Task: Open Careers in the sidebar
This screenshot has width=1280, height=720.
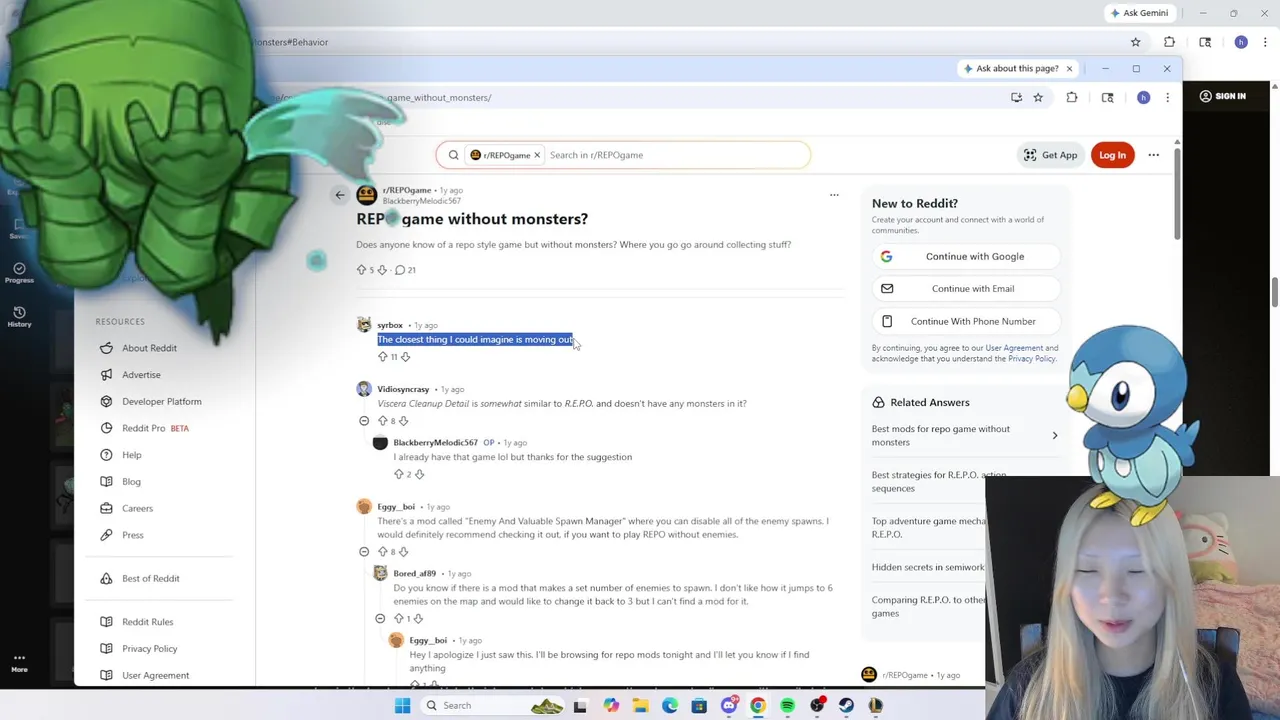Action: pos(137,508)
